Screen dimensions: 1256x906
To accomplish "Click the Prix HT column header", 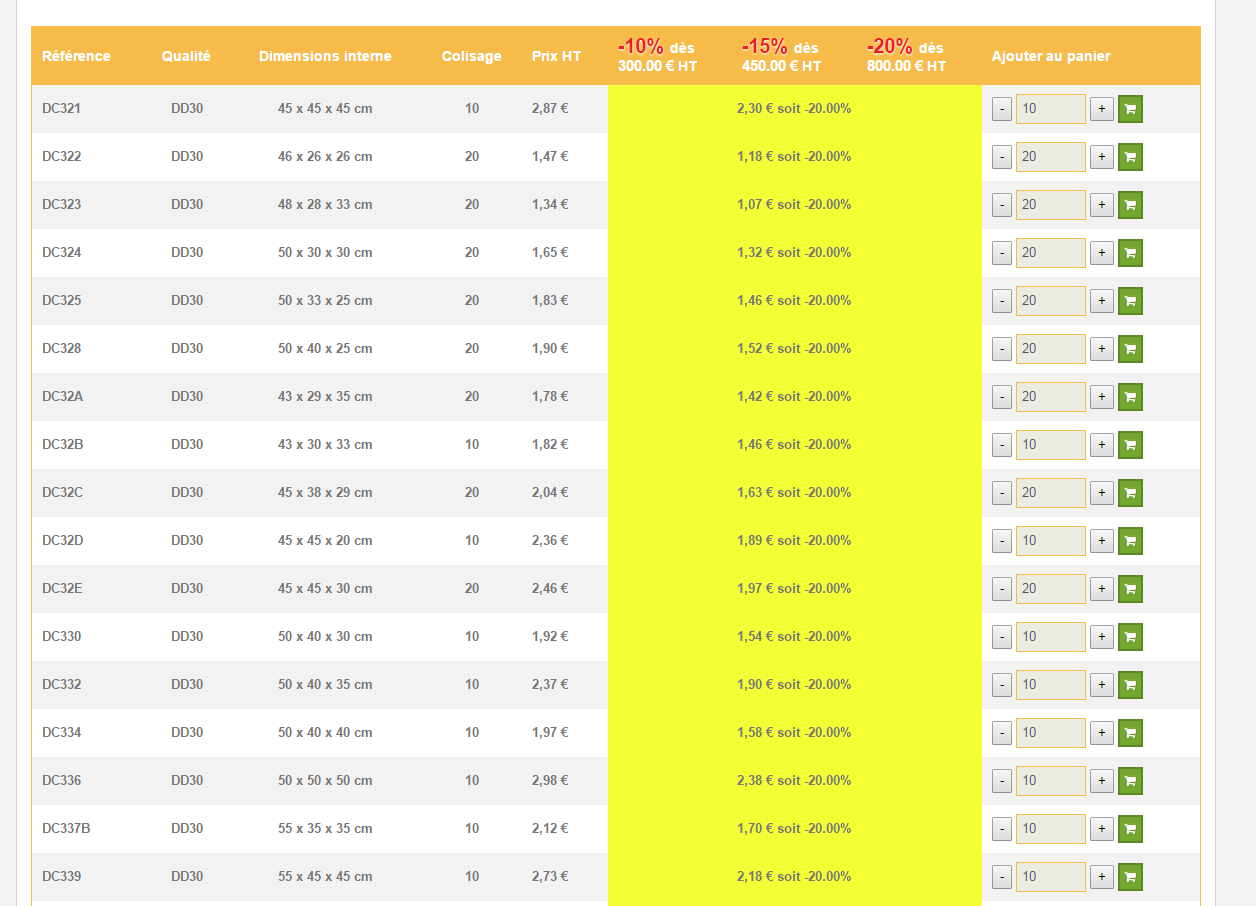I will point(556,56).
